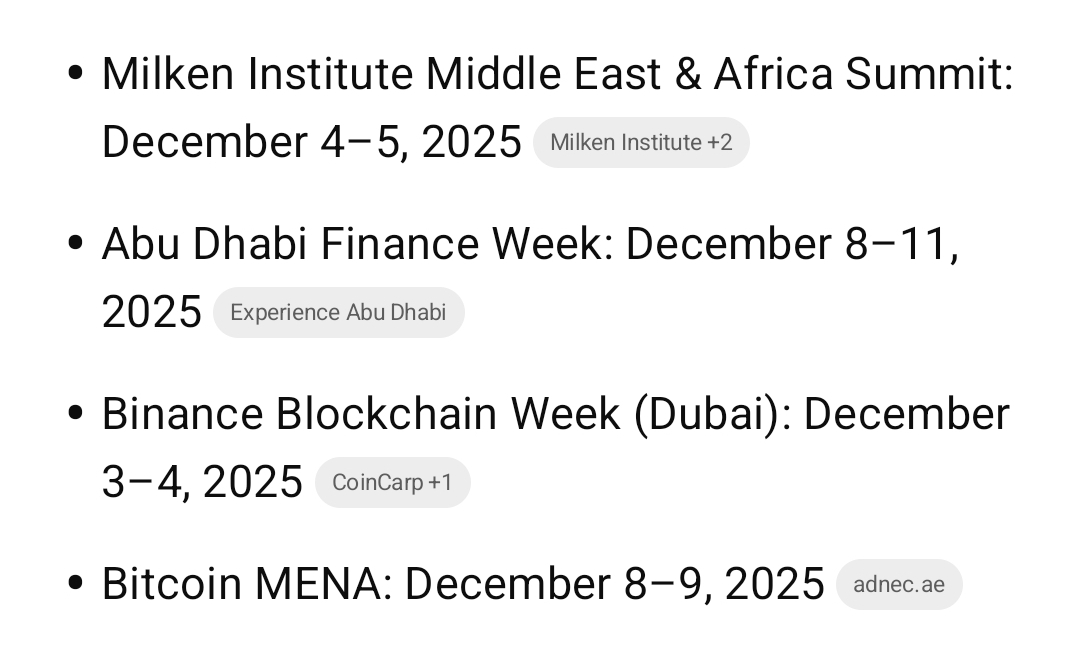Click the 'Binance Blockchain Week' text
The width and height of the screenshot is (1080, 659).
pos(360,414)
